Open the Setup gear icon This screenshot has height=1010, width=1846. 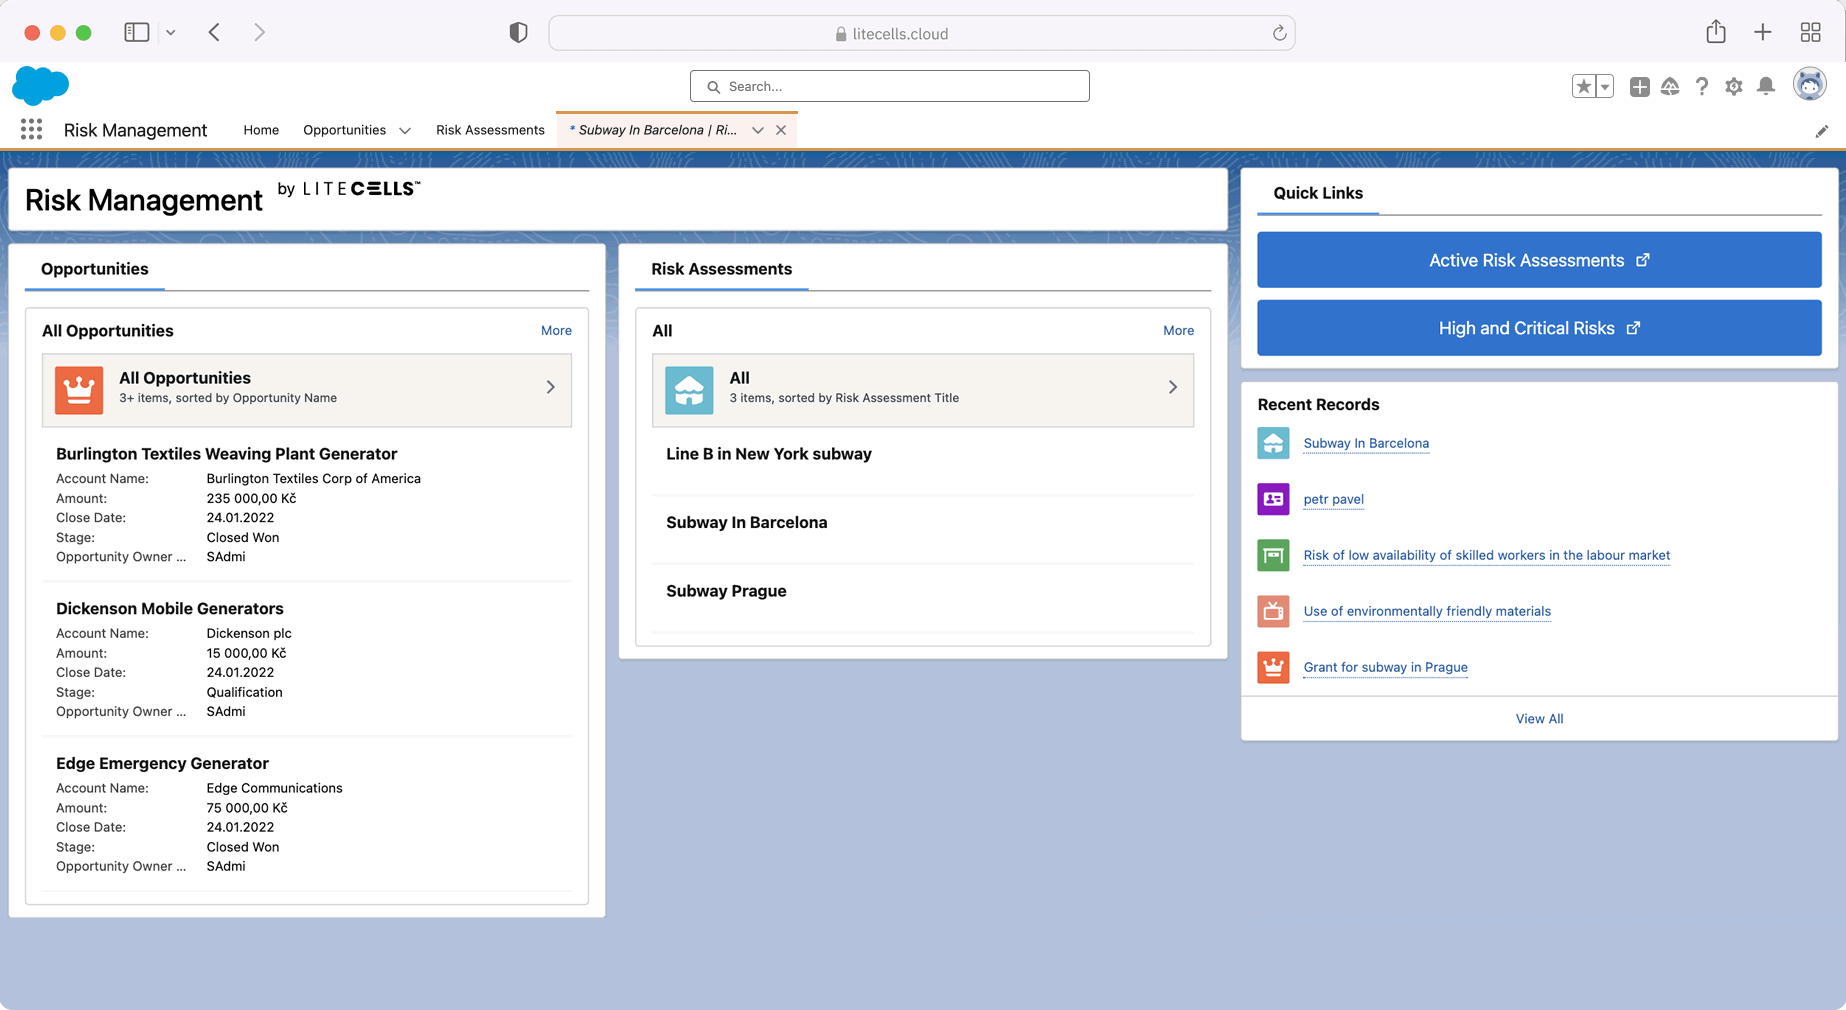(1734, 87)
